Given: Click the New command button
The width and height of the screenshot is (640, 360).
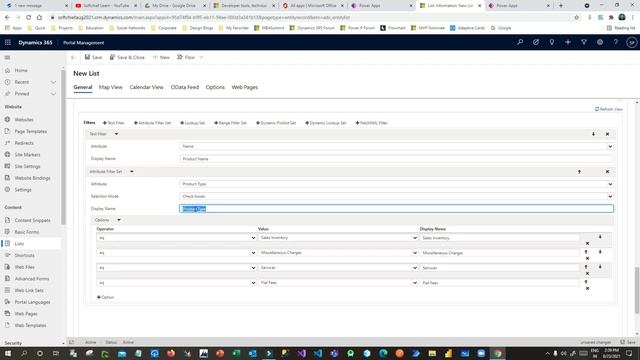Looking at the screenshot, I should click(161, 58).
